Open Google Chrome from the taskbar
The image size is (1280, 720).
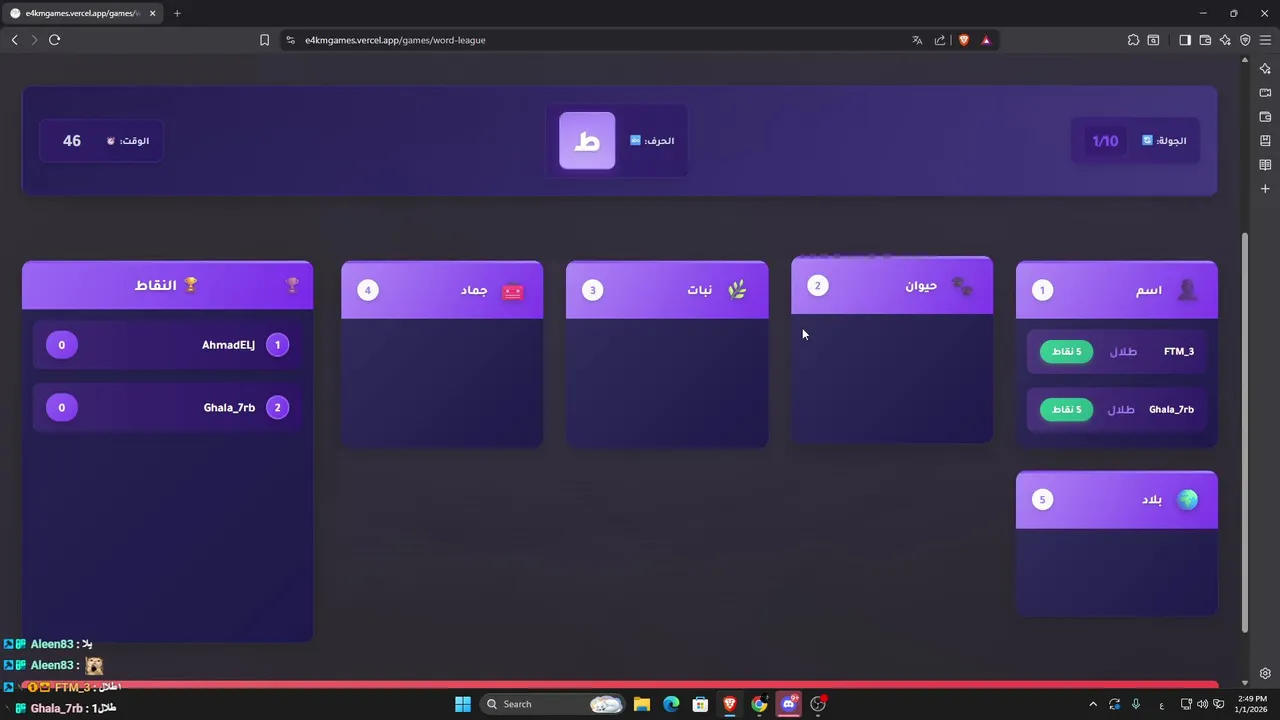[759, 704]
